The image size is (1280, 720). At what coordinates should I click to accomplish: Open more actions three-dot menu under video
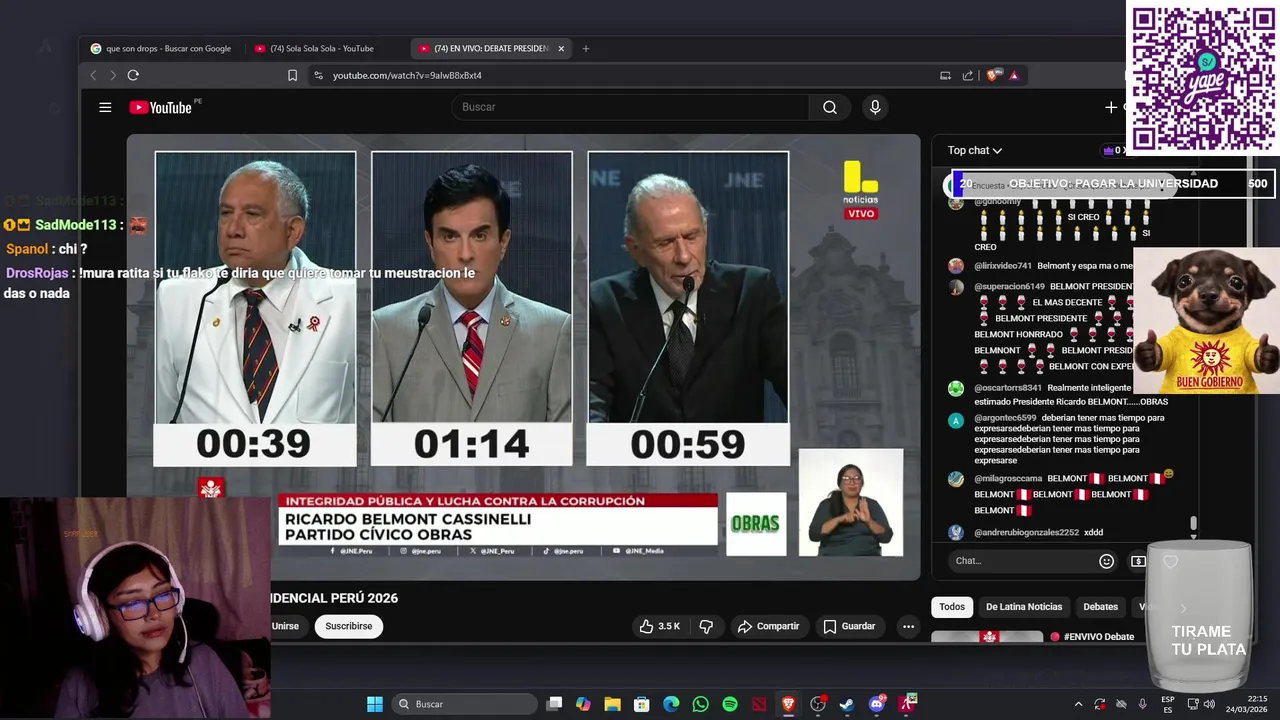click(908, 626)
